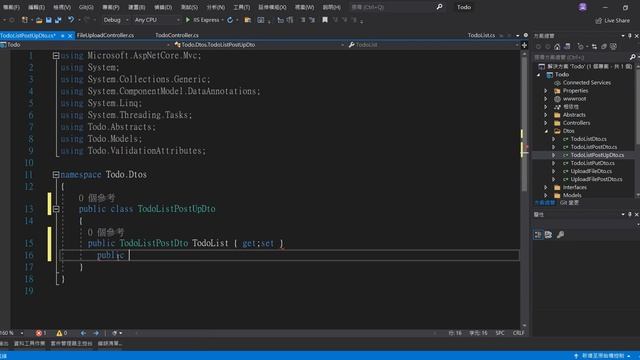This screenshot has height=360, width=640.
Task: Open the IIS Express target dropdown arrow
Action: point(222,20)
